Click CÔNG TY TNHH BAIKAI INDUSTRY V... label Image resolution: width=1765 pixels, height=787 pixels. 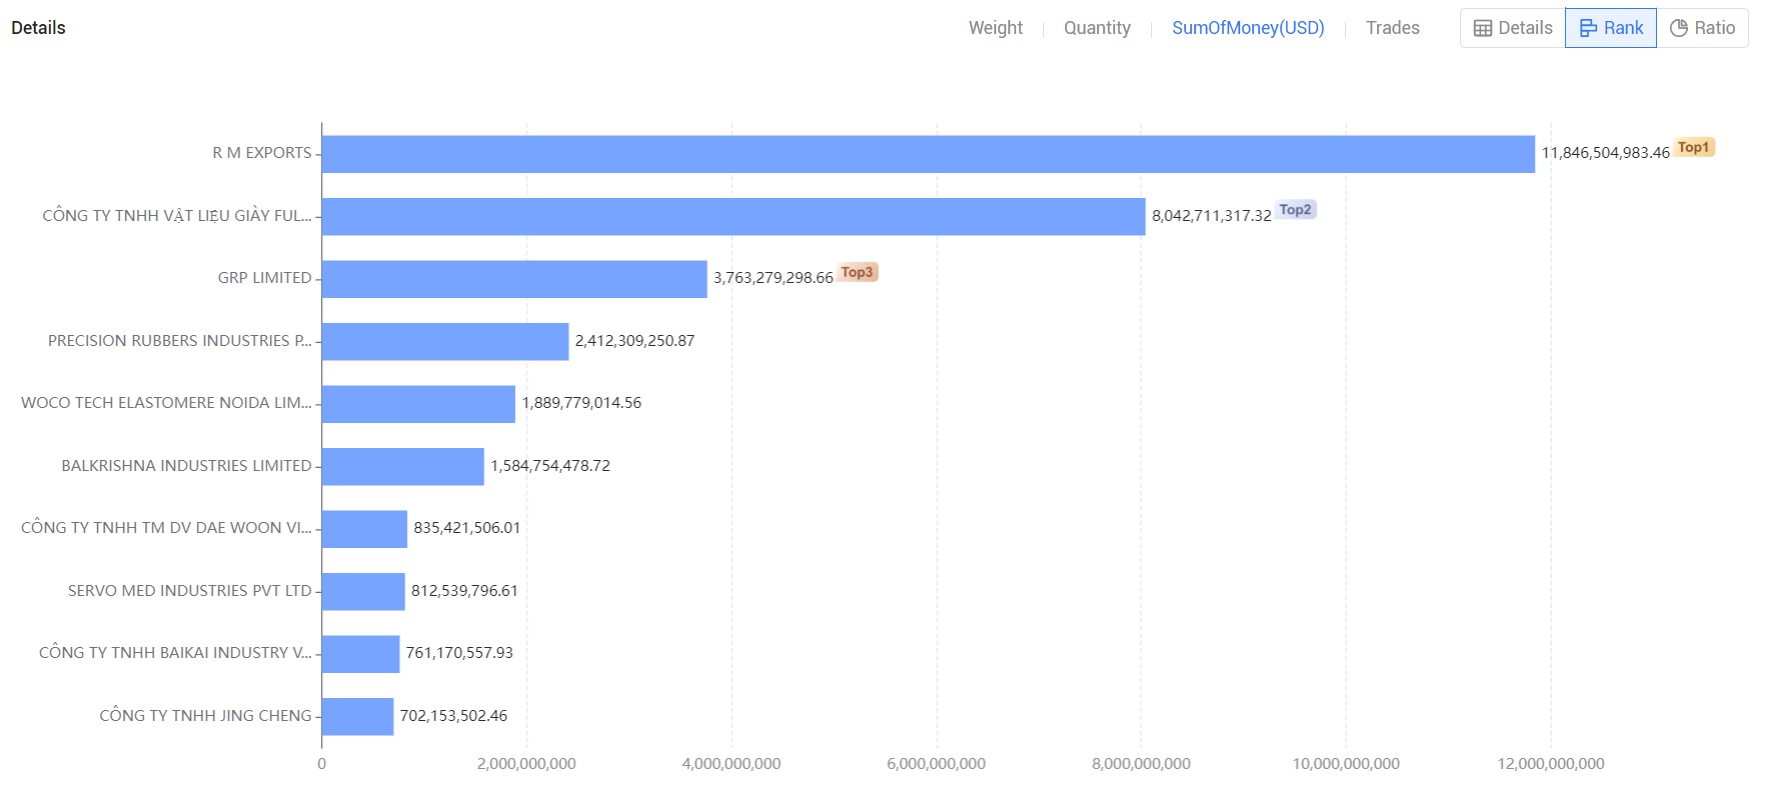[x=175, y=653]
